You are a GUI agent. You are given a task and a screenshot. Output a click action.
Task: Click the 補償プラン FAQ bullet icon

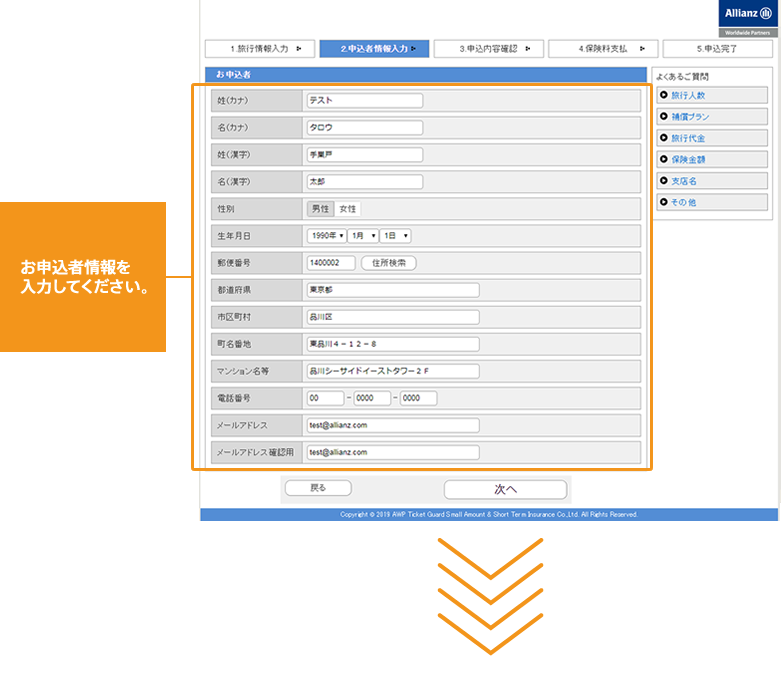pyautogui.click(x=662, y=117)
